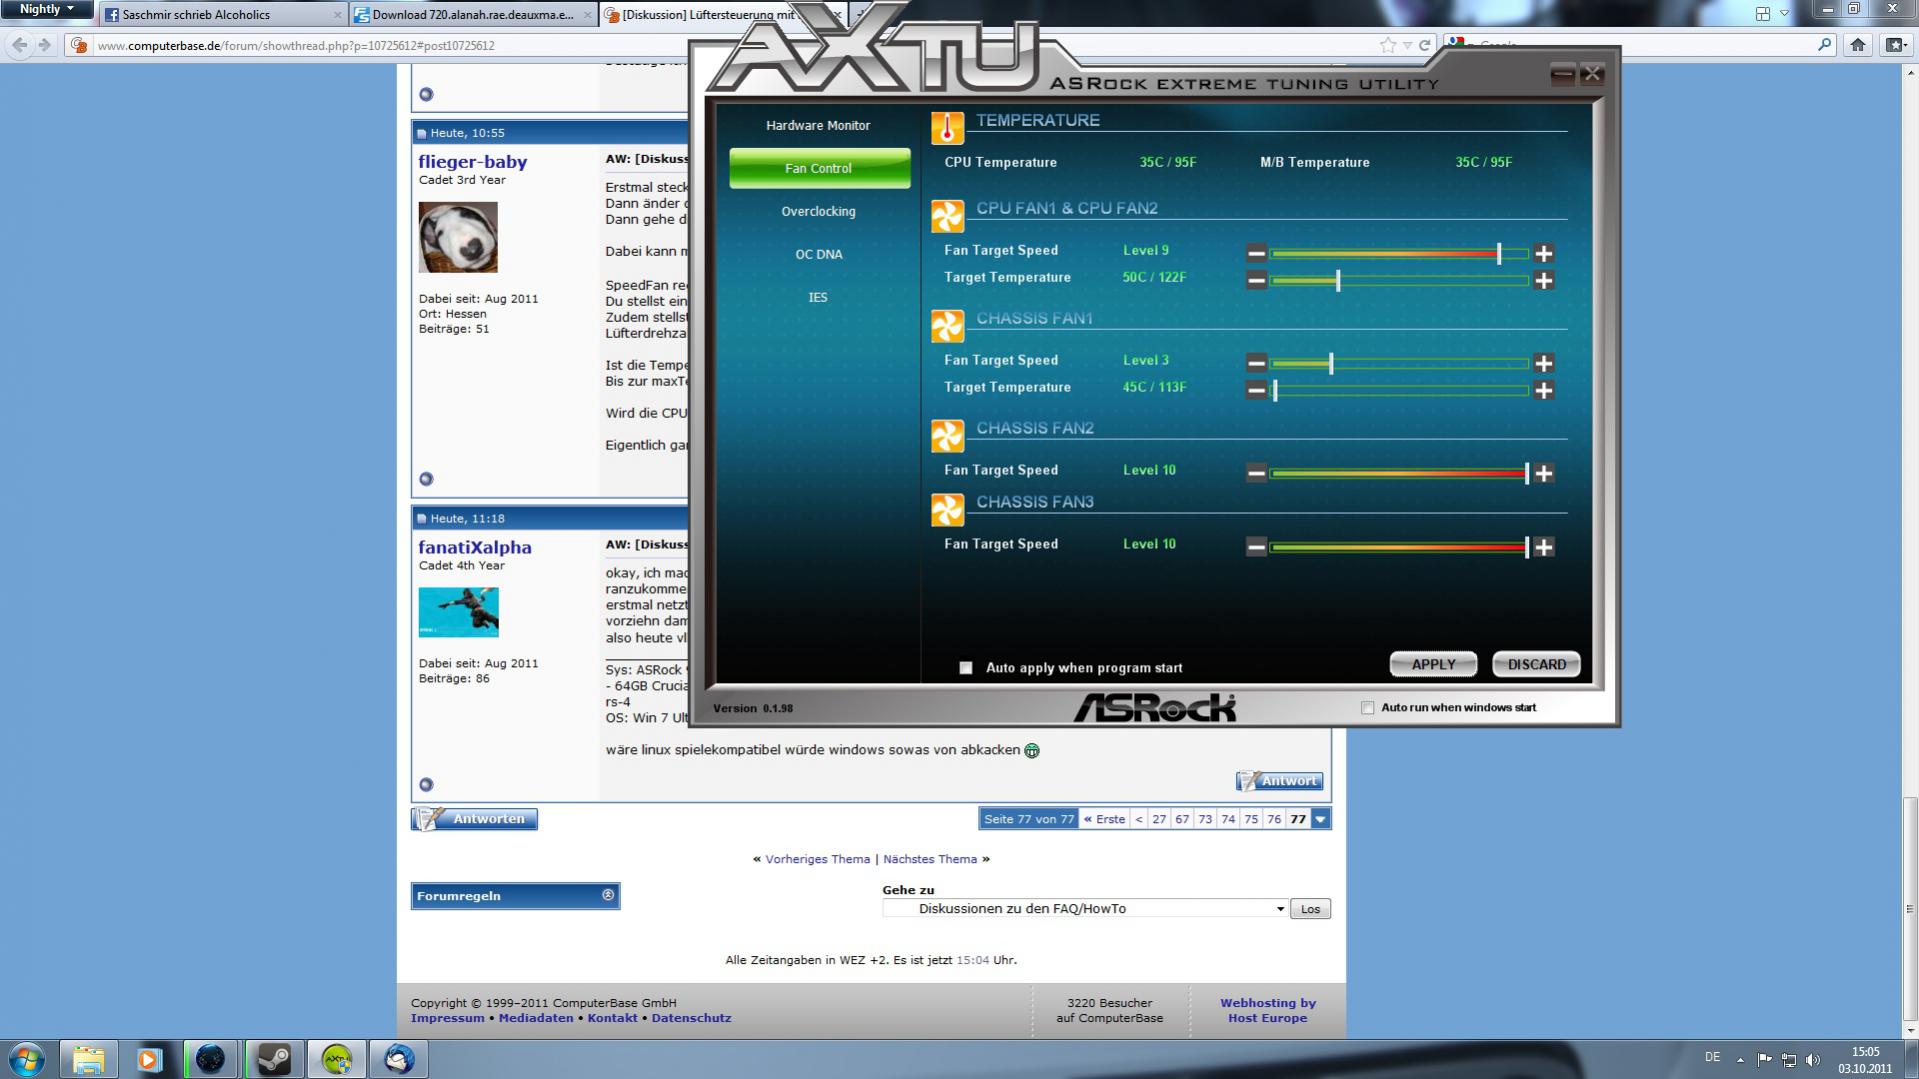The height and width of the screenshot is (1079, 1919).
Task: Select the Fan Control section
Action: pyautogui.click(x=819, y=169)
